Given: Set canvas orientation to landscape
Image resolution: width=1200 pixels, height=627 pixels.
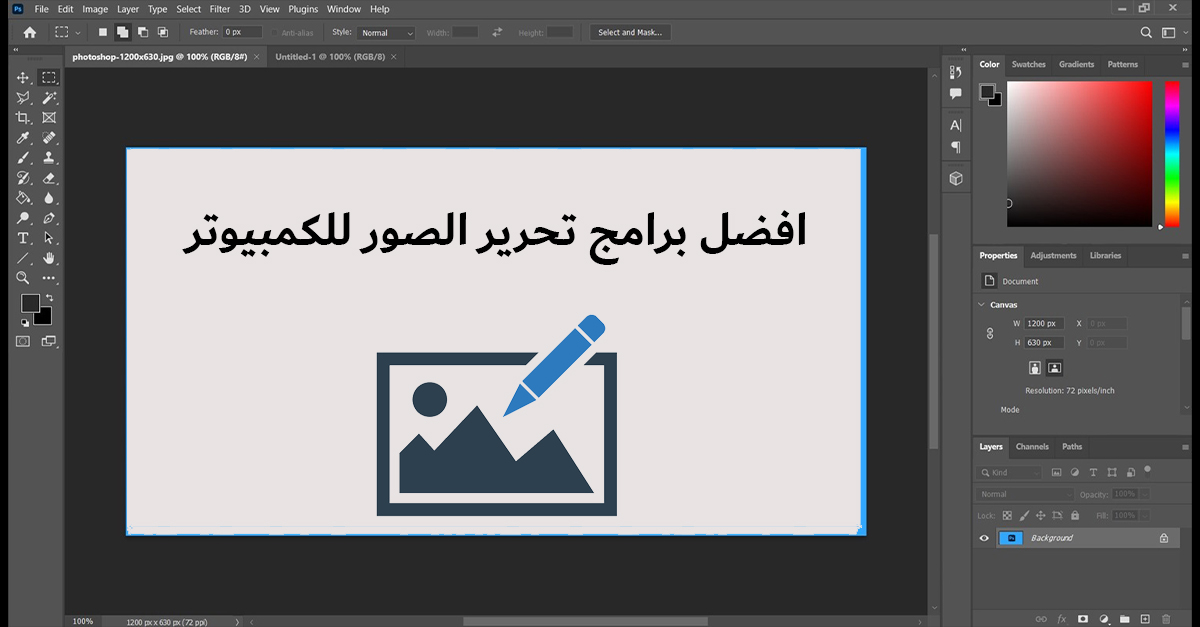Looking at the screenshot, I should 1054,368.
